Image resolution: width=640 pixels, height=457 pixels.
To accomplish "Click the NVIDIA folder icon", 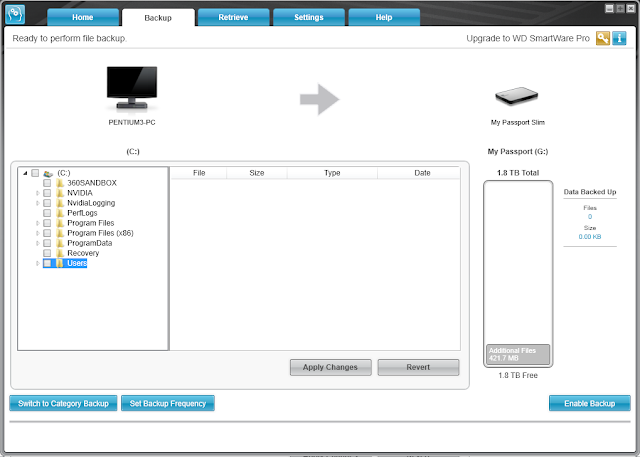I will [60, 193].
